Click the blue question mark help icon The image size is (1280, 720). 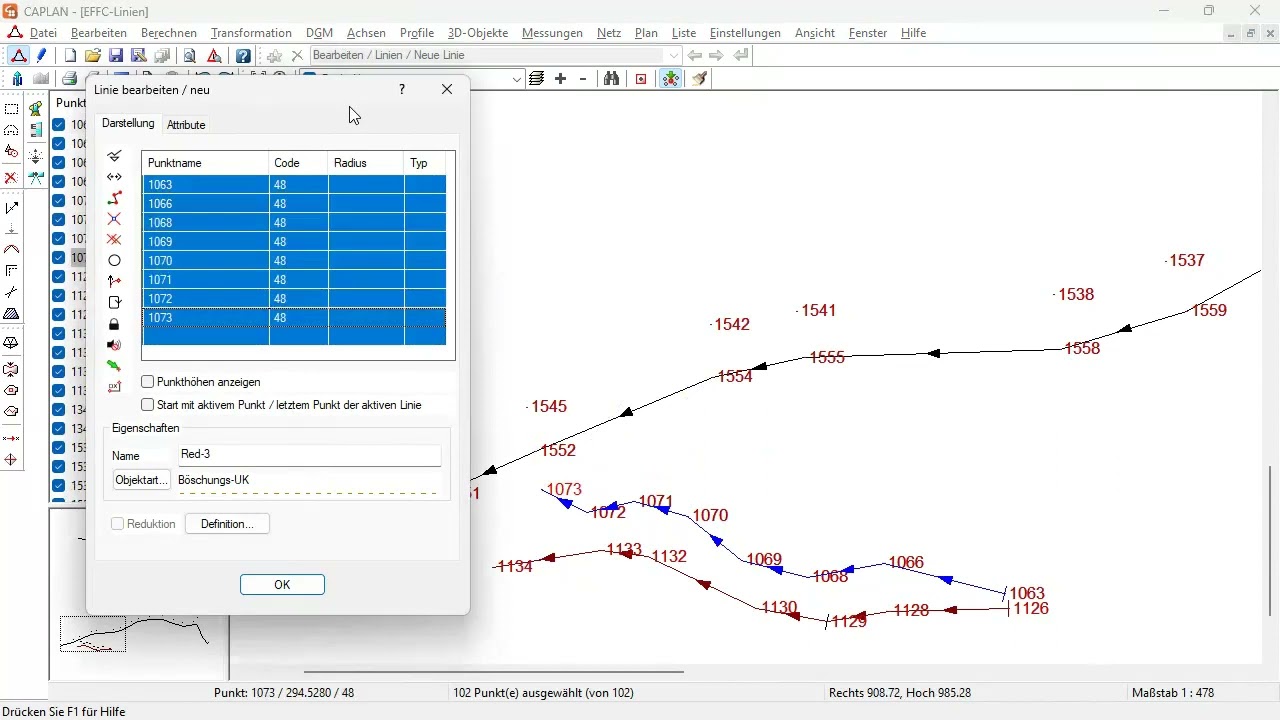click(x=243, y=56)
